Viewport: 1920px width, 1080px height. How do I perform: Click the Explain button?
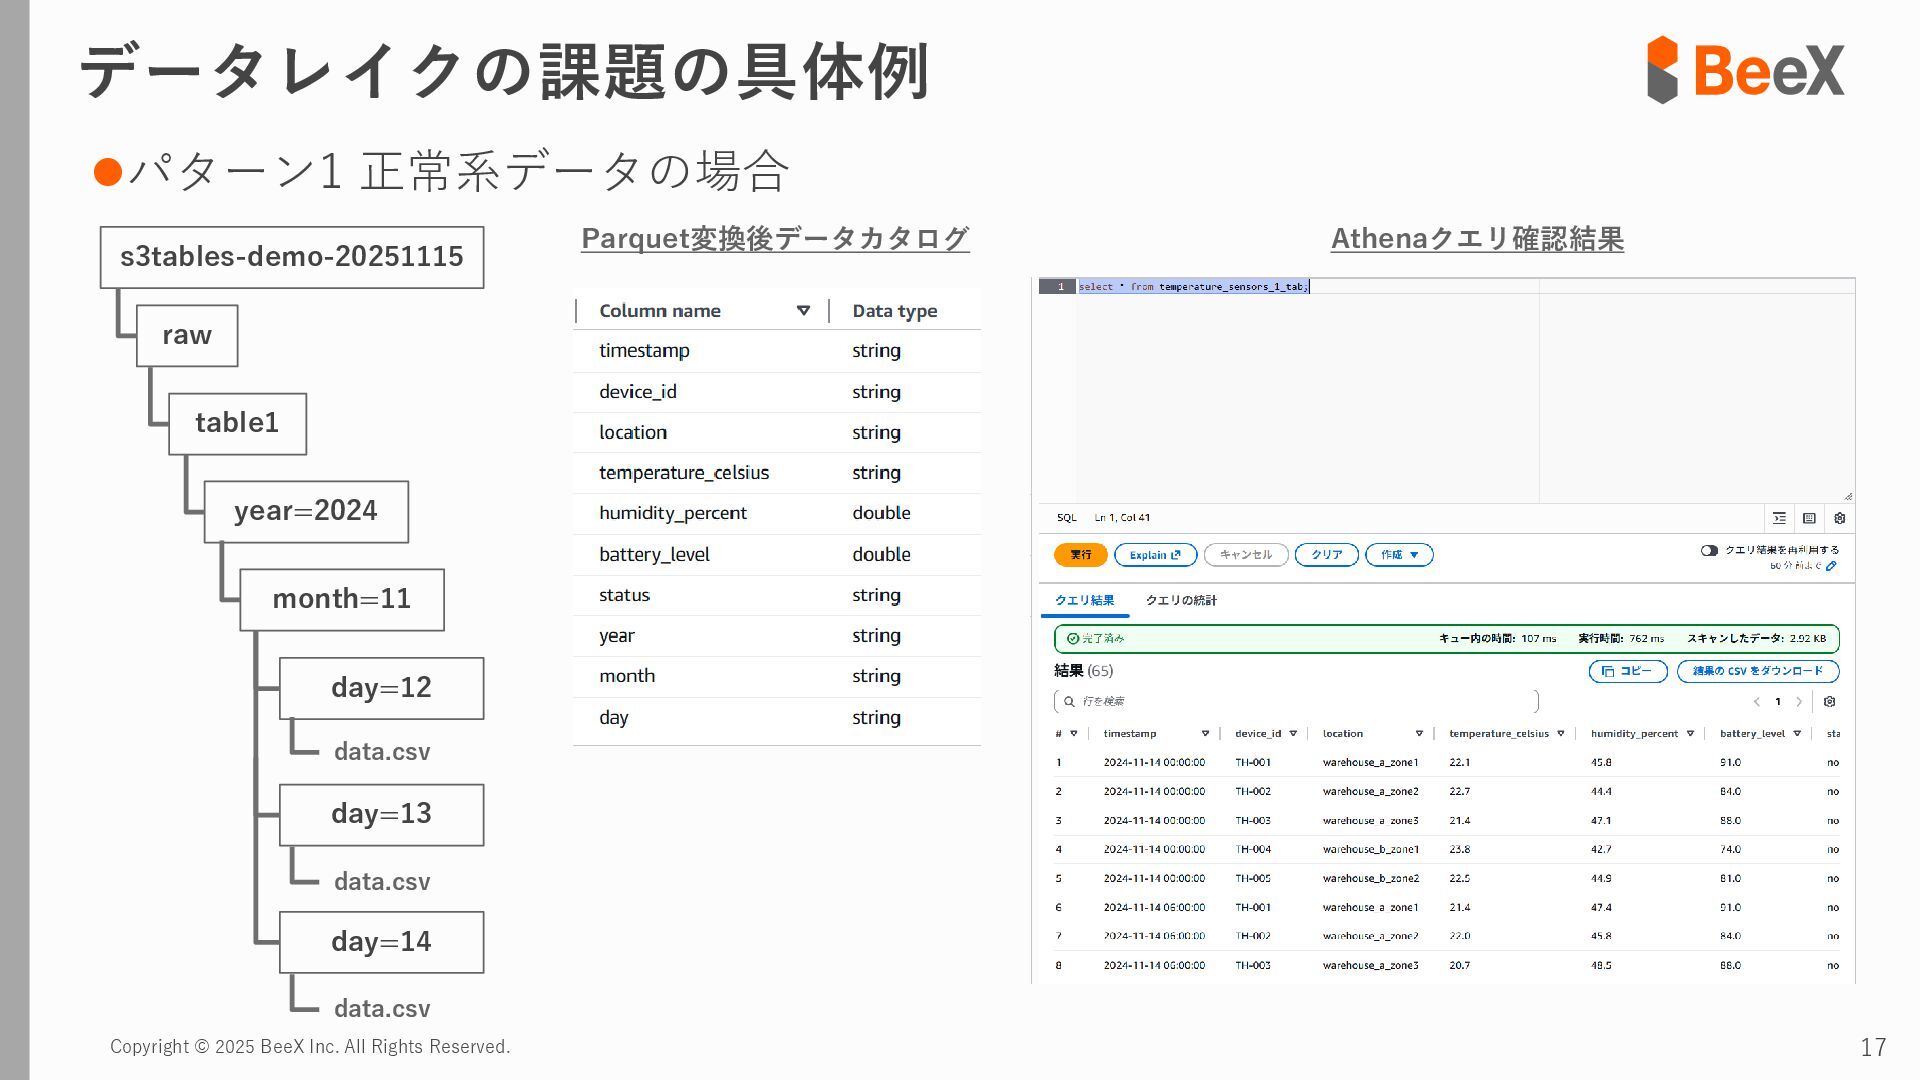tap(1155, 555)
